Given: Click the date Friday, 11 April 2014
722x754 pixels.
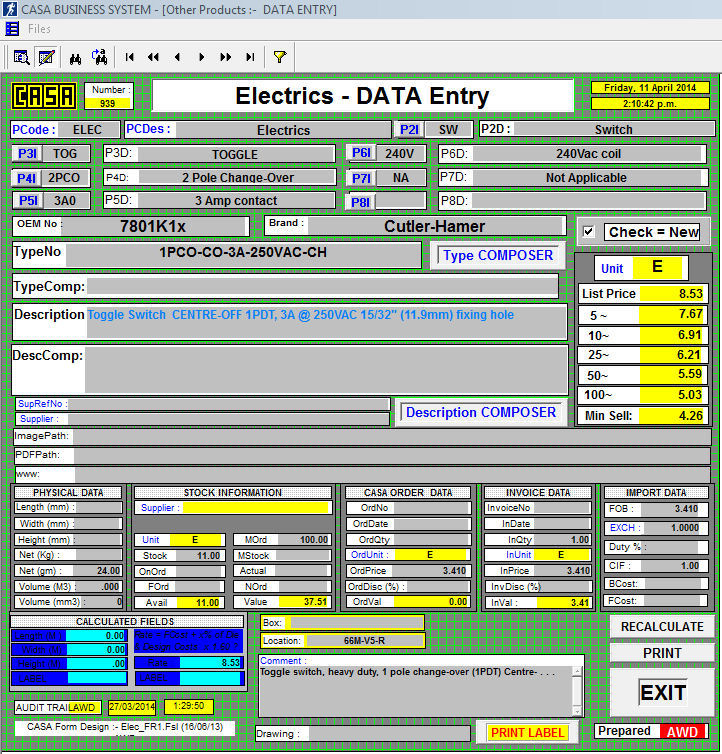Looking at the screenshot, I should pyautogui.click(x=650, y=88).
